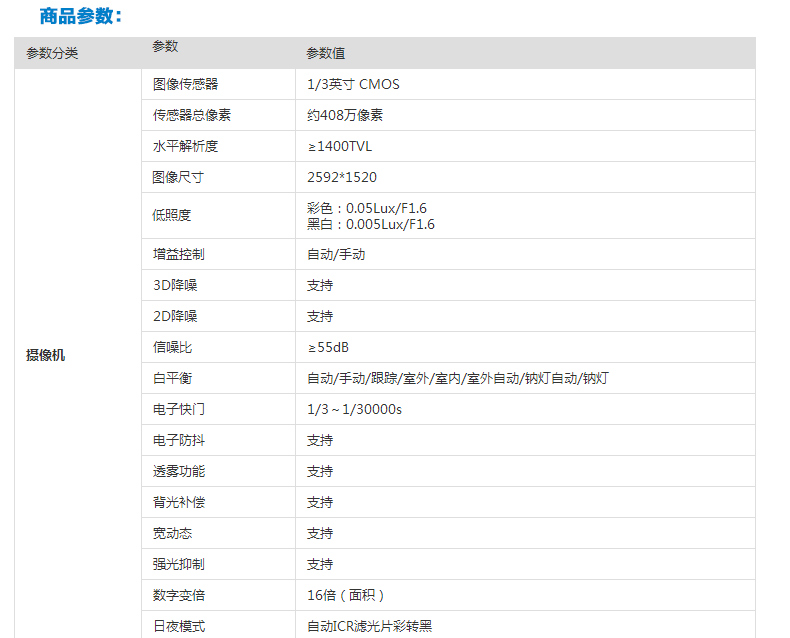Viewport: 790px width, 638px height.
Task: Select the value 1/3英寸 CMOS
Action: click(353, 84)
